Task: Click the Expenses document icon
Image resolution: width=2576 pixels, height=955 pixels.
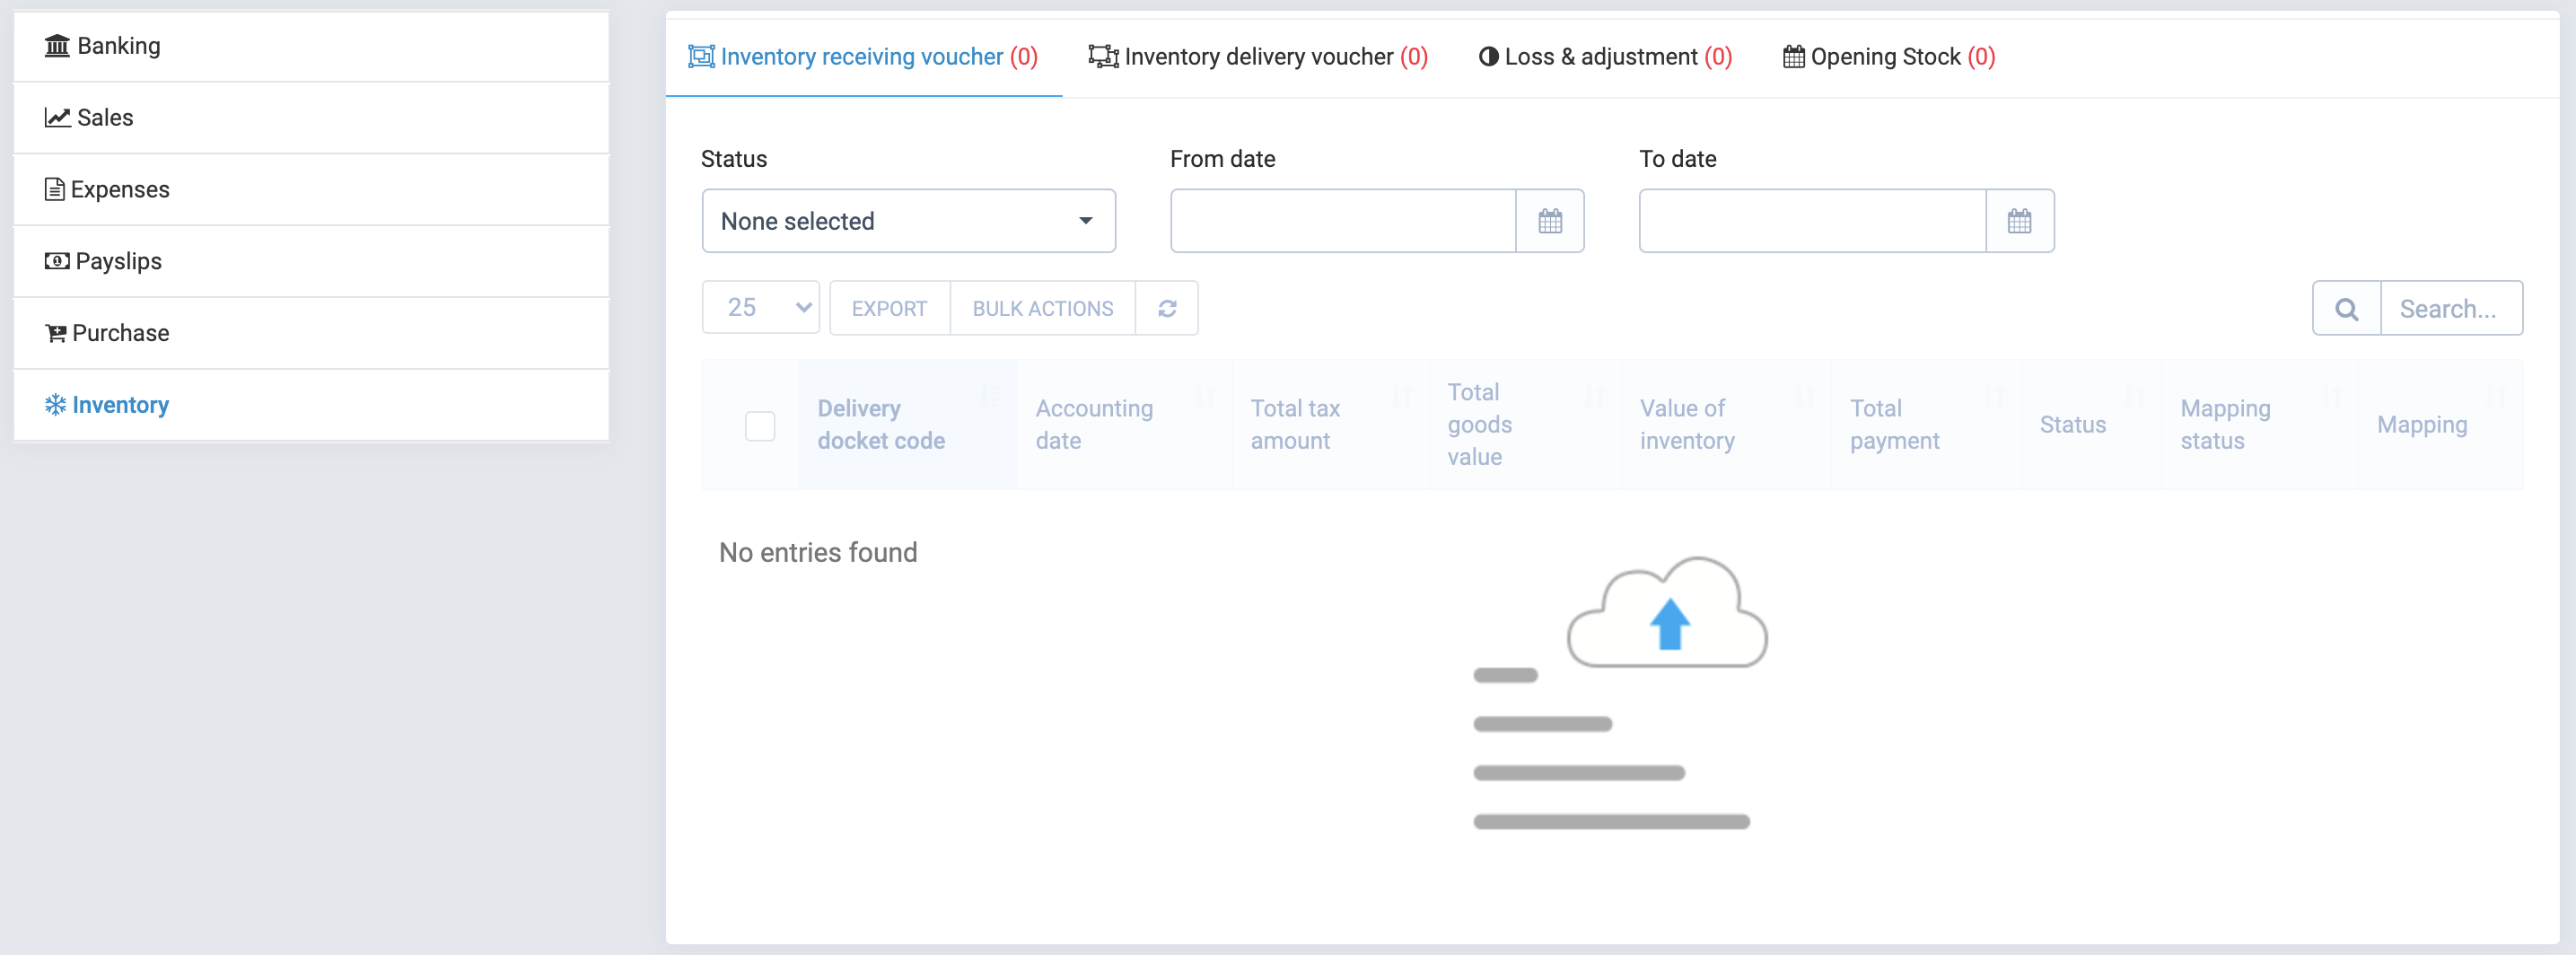Action: pyautogui.click(x=55, y=190)
